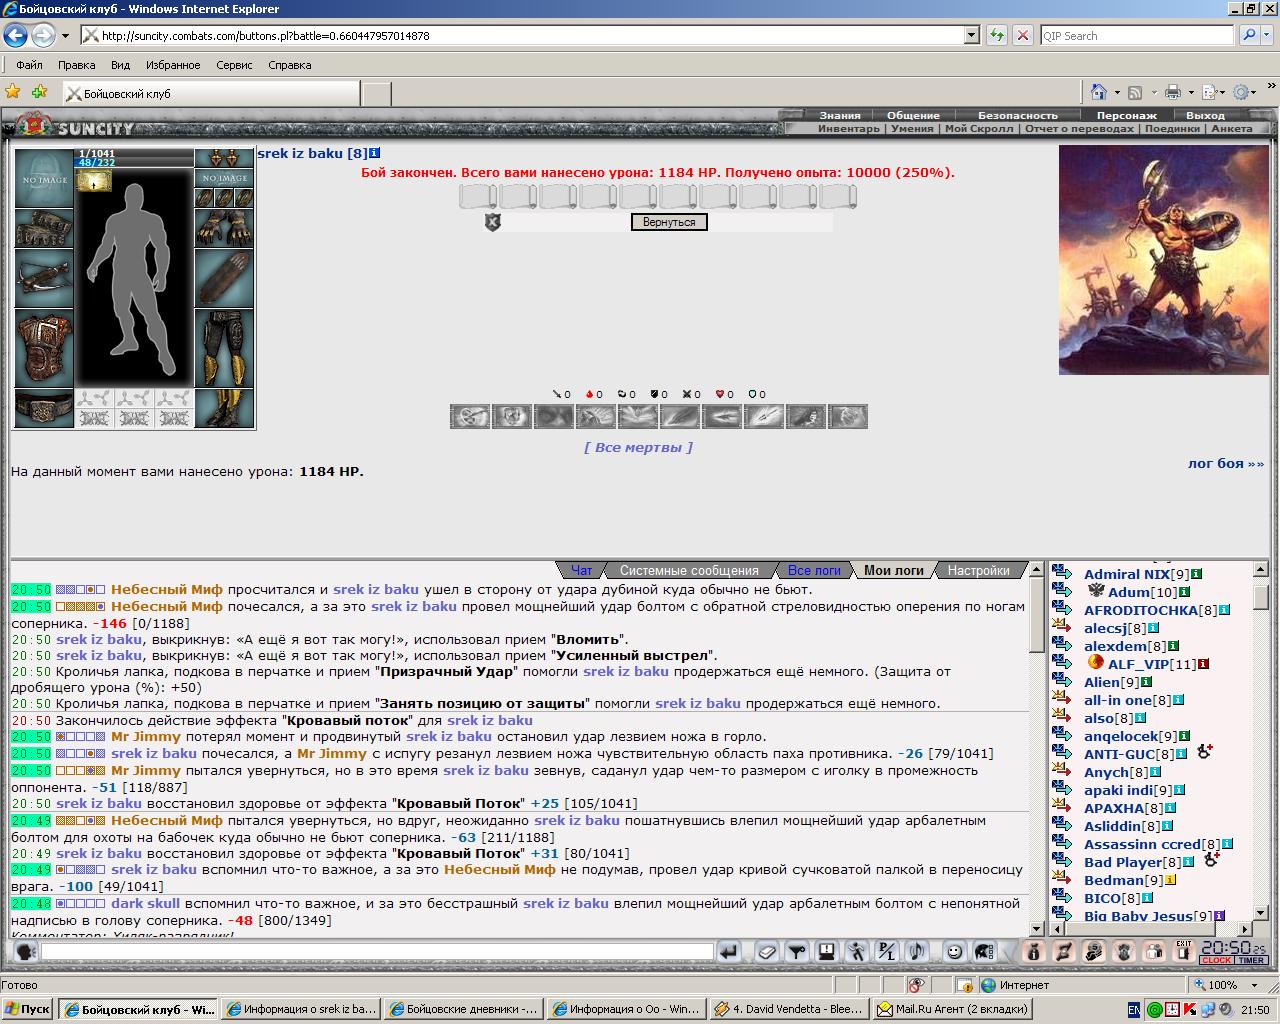Click in the chat message input field
Screen dimensions: 1280x1024
[377, 952]
